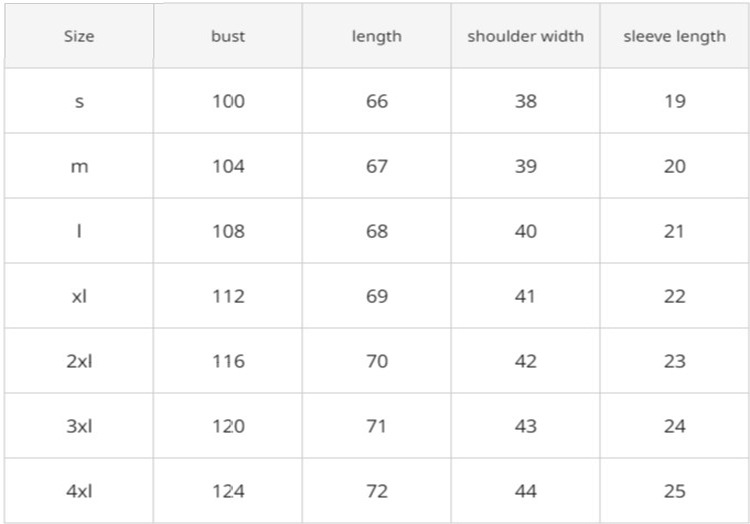
Task: Click the length value 66 cell
Action: coord(376,101)
